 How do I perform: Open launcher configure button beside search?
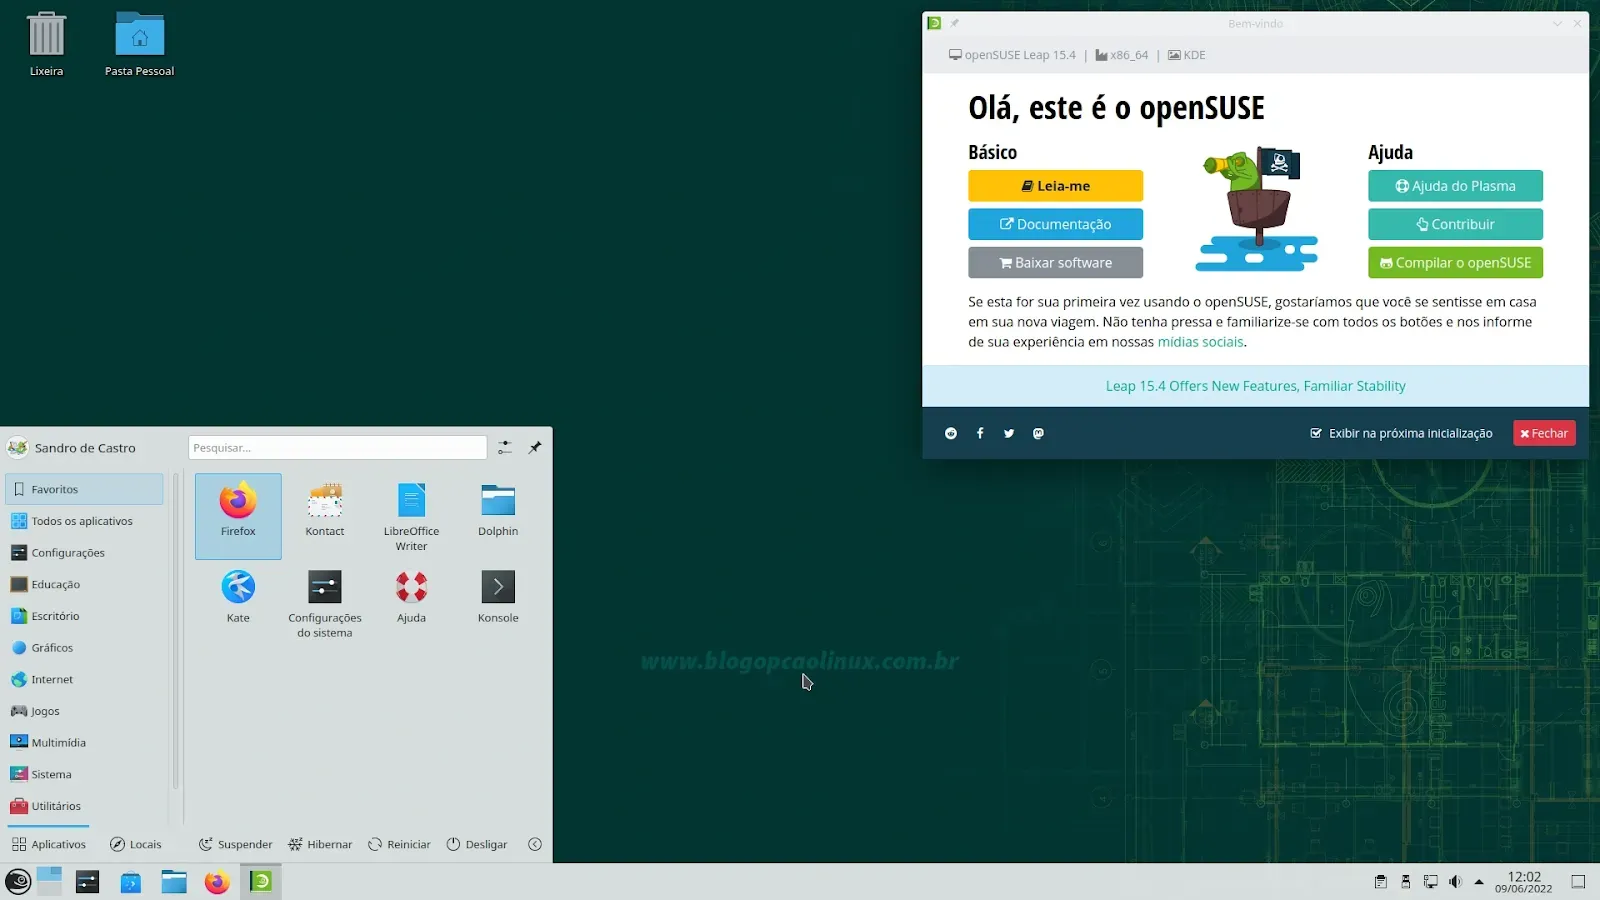[x=505, y=448]
